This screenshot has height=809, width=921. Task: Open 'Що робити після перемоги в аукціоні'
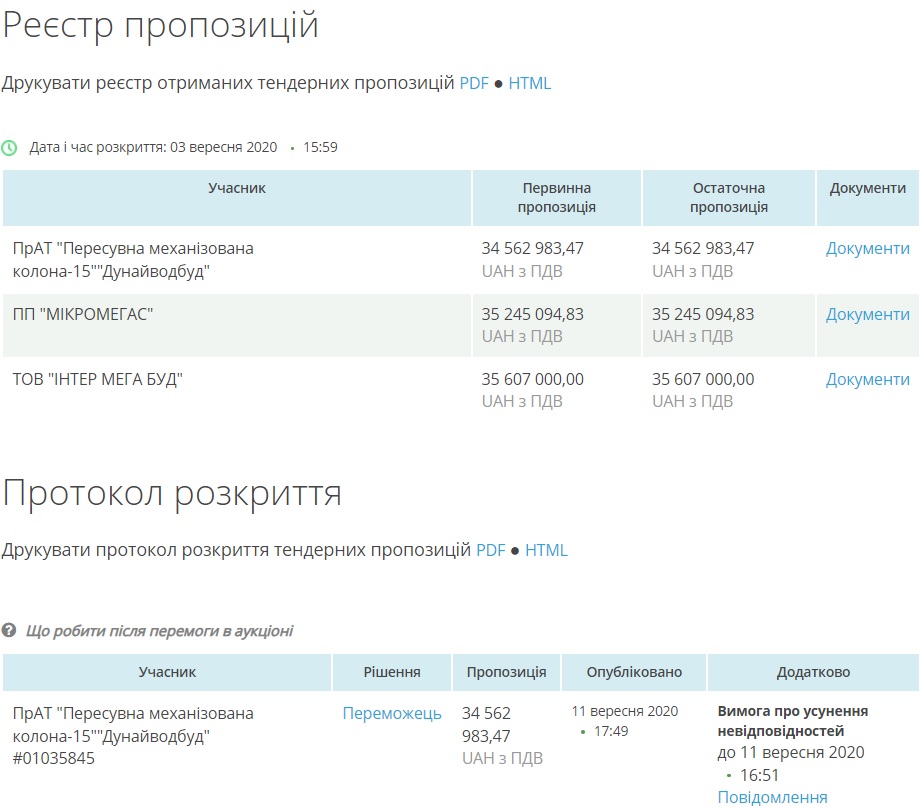coord(159,631)
